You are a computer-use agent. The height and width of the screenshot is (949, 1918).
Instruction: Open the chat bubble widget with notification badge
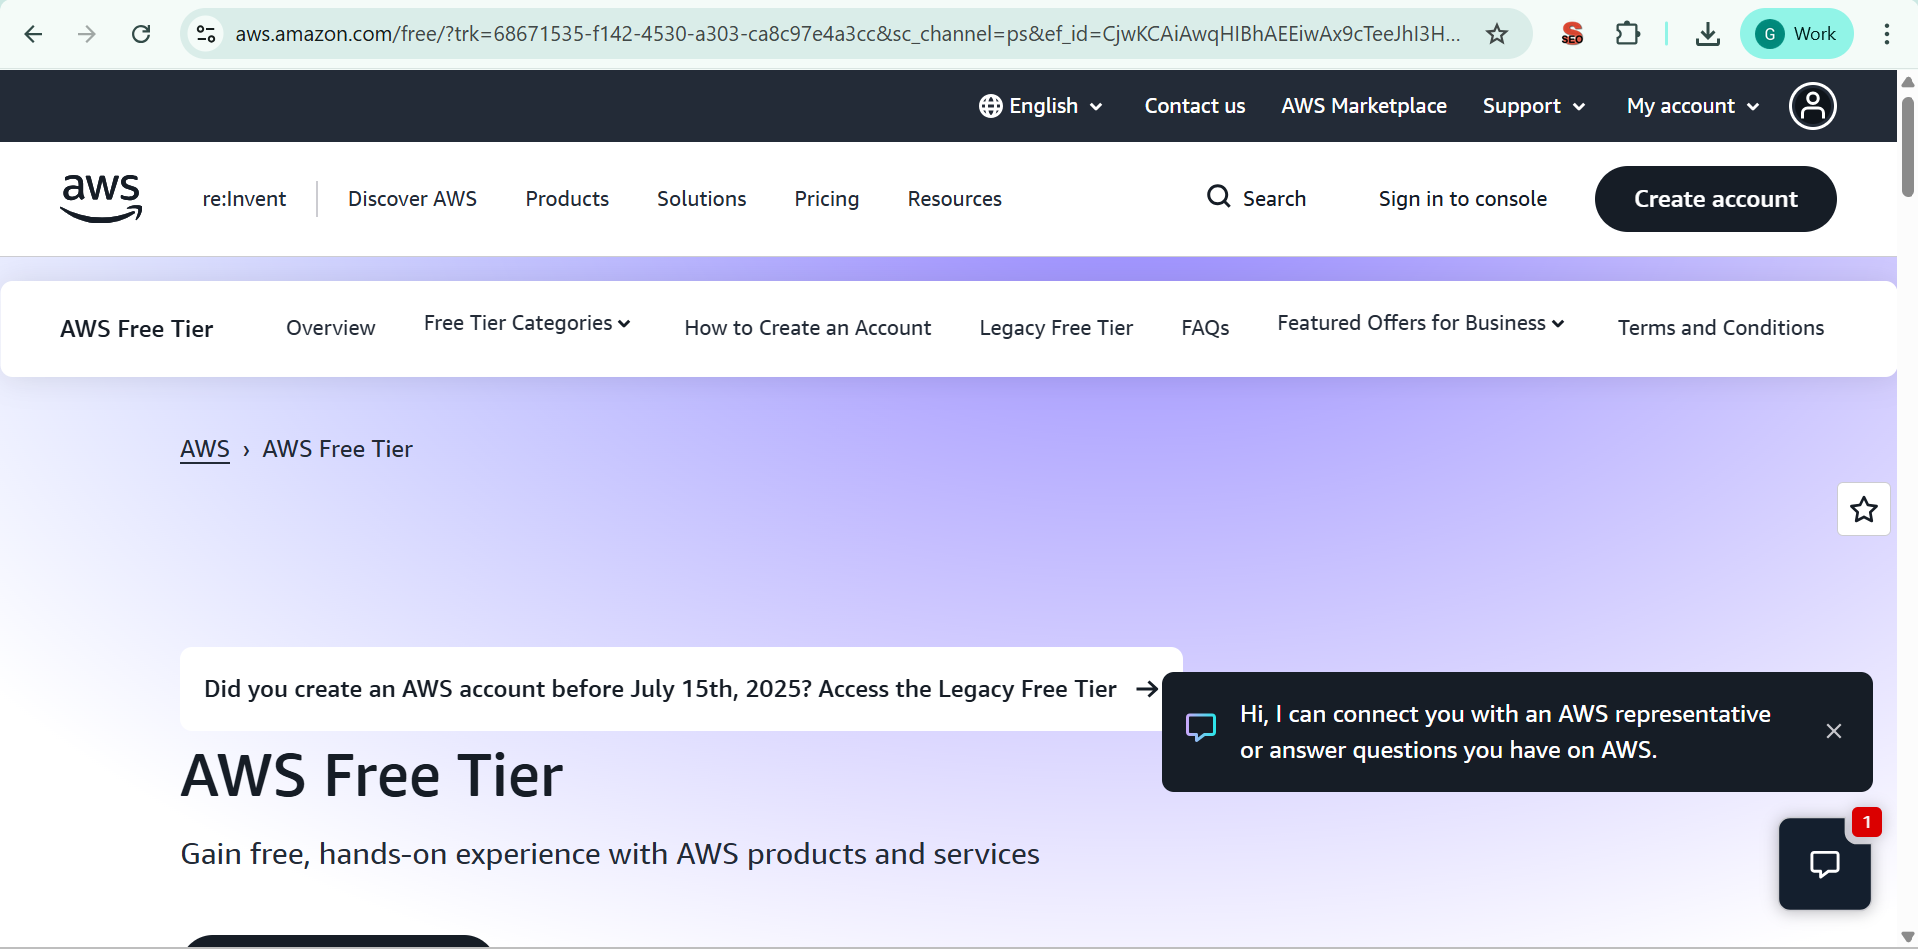(x=1825, y=864)
